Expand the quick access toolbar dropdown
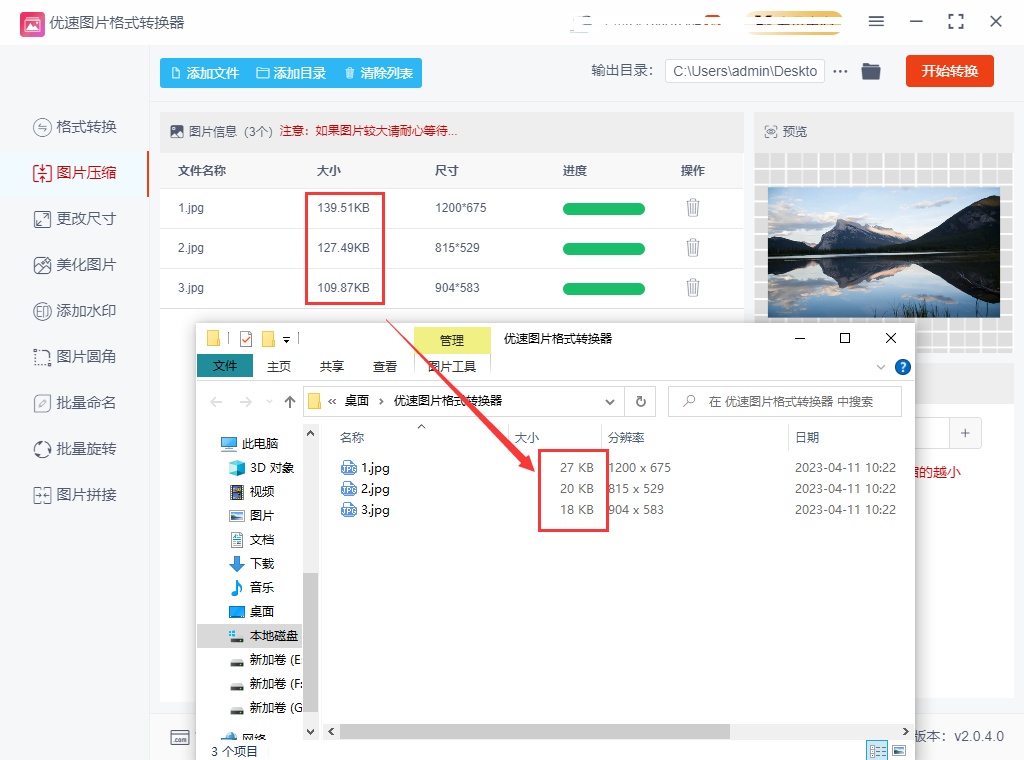 pyautogui.click(x=287, y=338)
